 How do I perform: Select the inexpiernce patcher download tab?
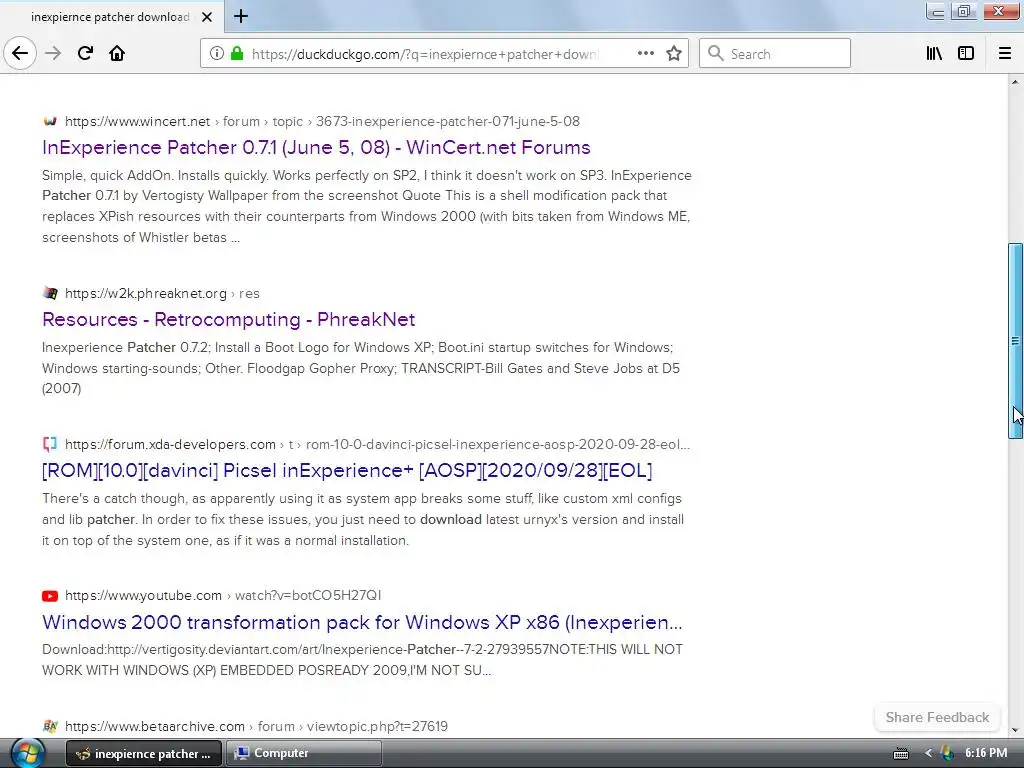111,17
